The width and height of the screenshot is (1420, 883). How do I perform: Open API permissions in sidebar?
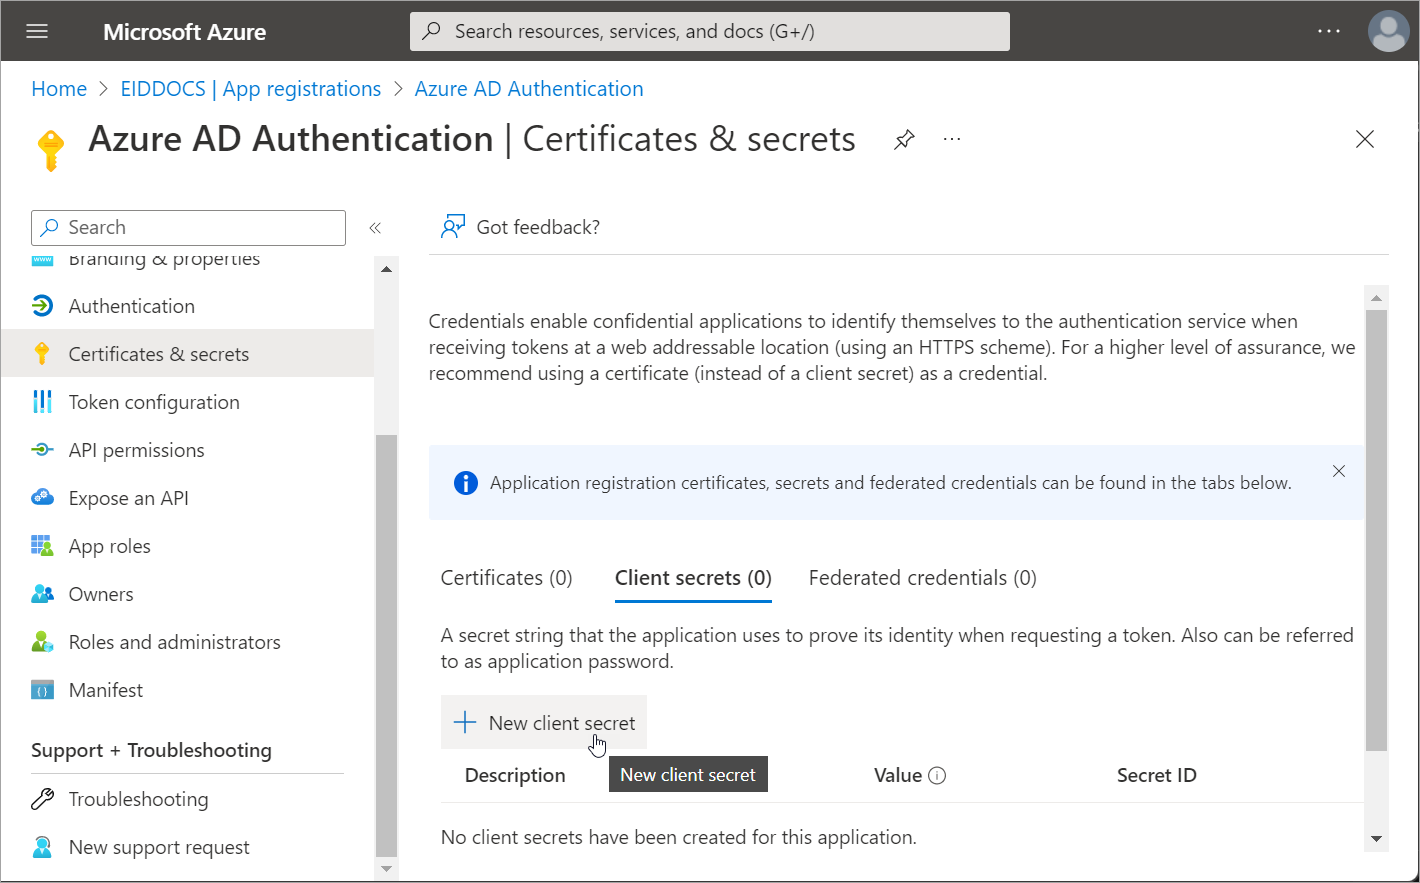tap(136, 450)
